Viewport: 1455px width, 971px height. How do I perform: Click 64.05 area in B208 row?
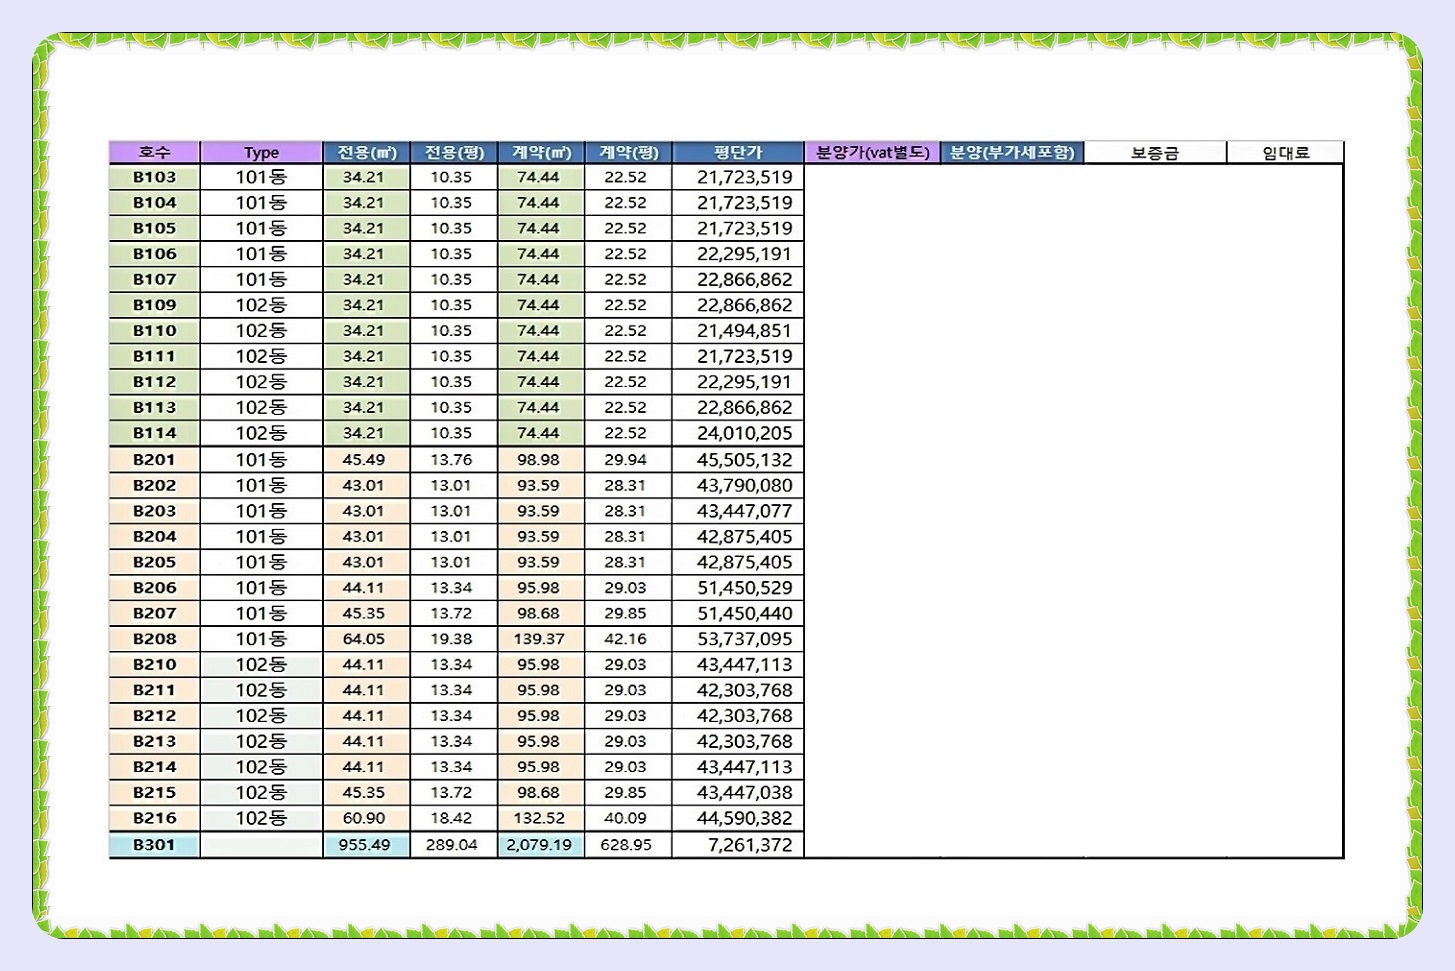point(366,639)
